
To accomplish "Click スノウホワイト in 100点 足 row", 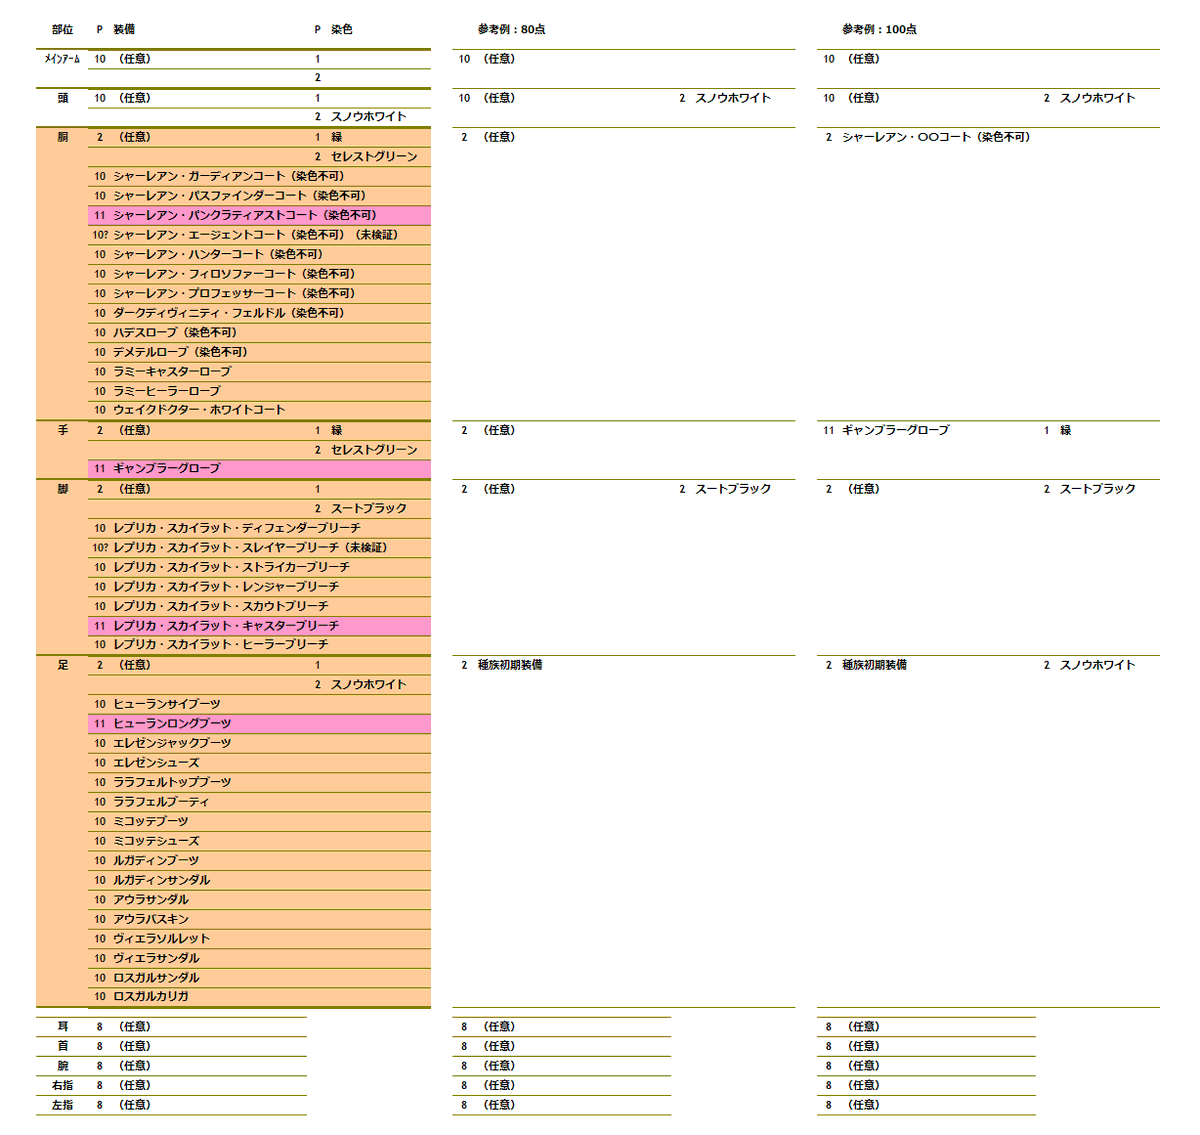I will click(1098, 665).
